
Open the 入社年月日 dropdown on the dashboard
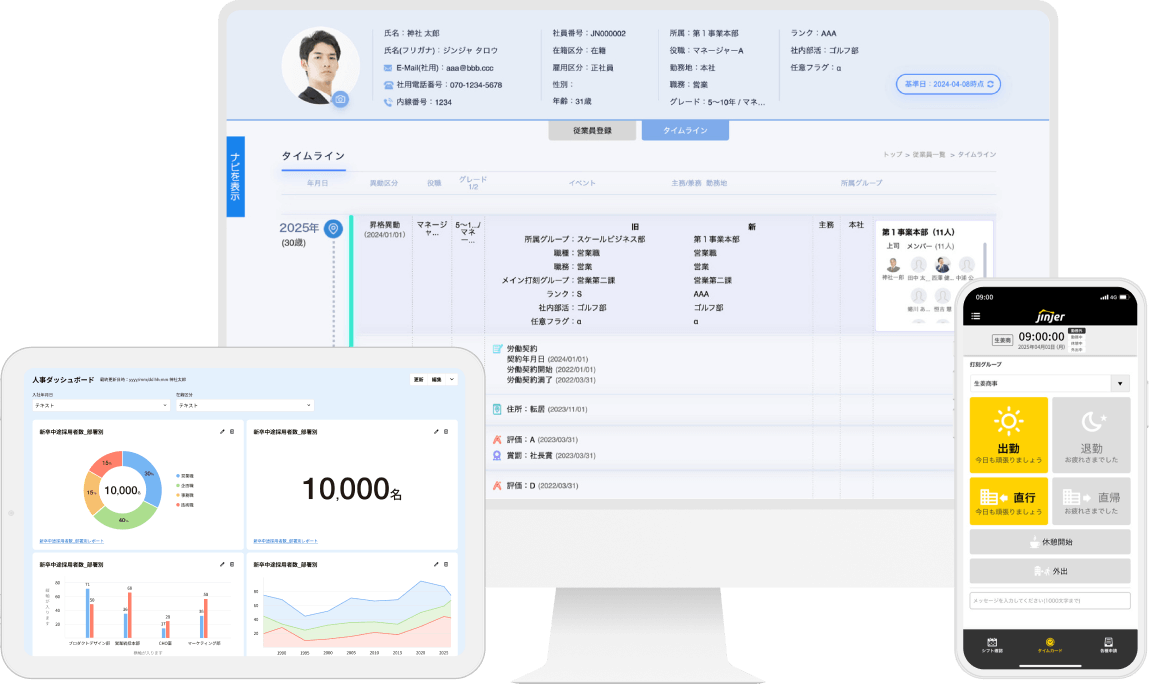coord(100,406)
